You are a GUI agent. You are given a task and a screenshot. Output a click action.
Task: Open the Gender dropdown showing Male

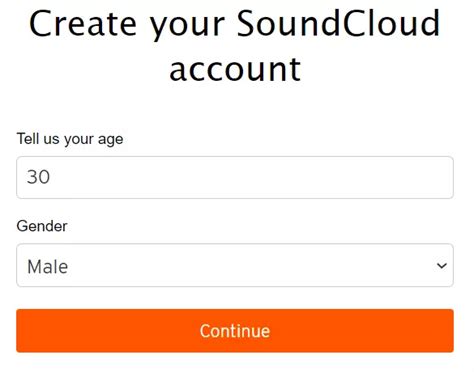(x=235, y=265)
